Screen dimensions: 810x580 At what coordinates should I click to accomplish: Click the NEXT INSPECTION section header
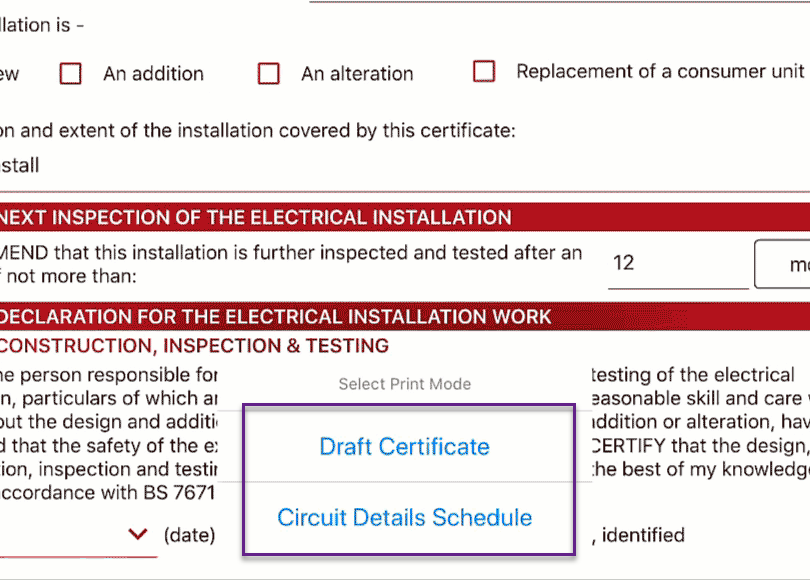tap(255, 217)
